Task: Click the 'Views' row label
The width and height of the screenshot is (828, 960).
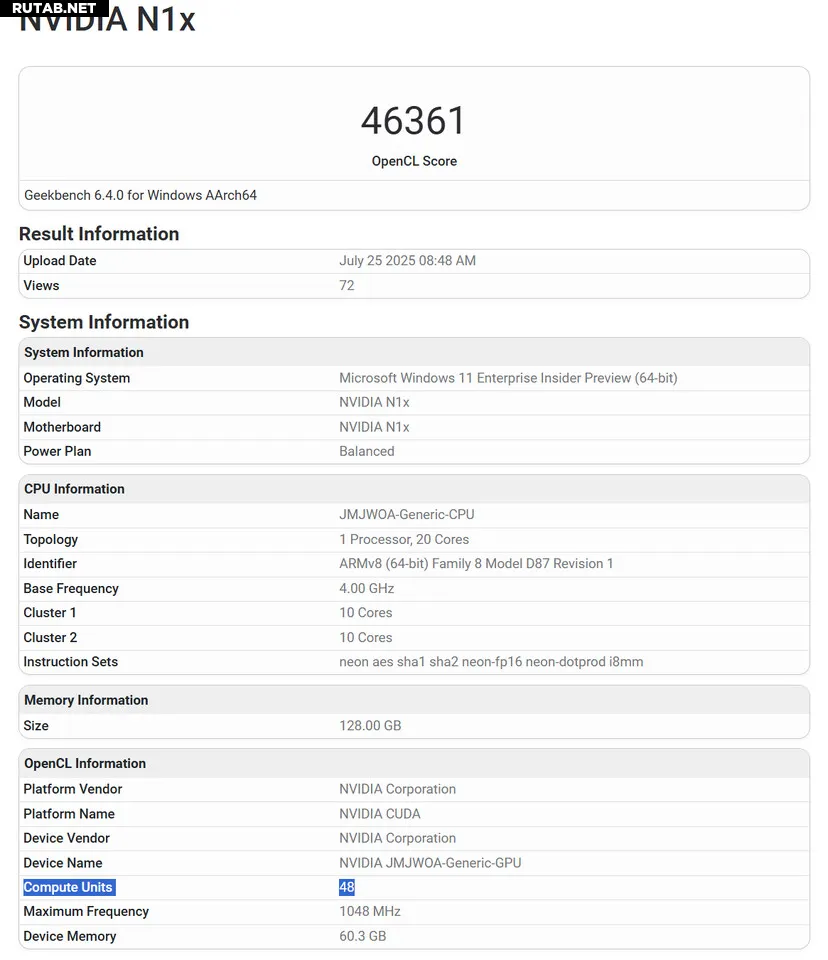Action: point(41,285)
